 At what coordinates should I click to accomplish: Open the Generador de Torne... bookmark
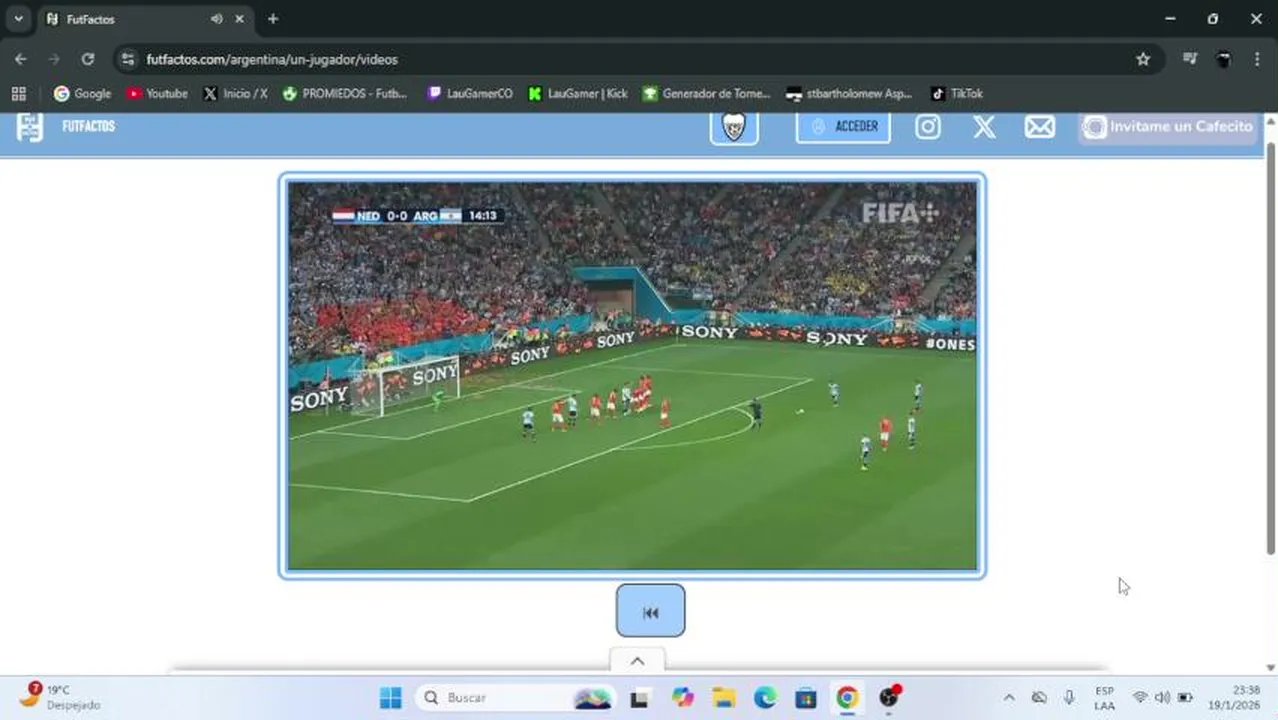pyautogui.click(x=706, y=93)
